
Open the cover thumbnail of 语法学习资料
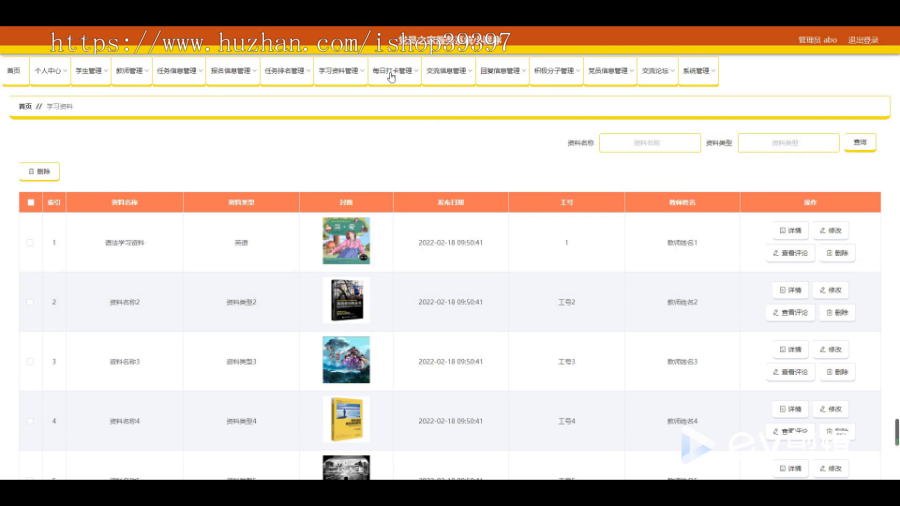click(x=346, y=240)
